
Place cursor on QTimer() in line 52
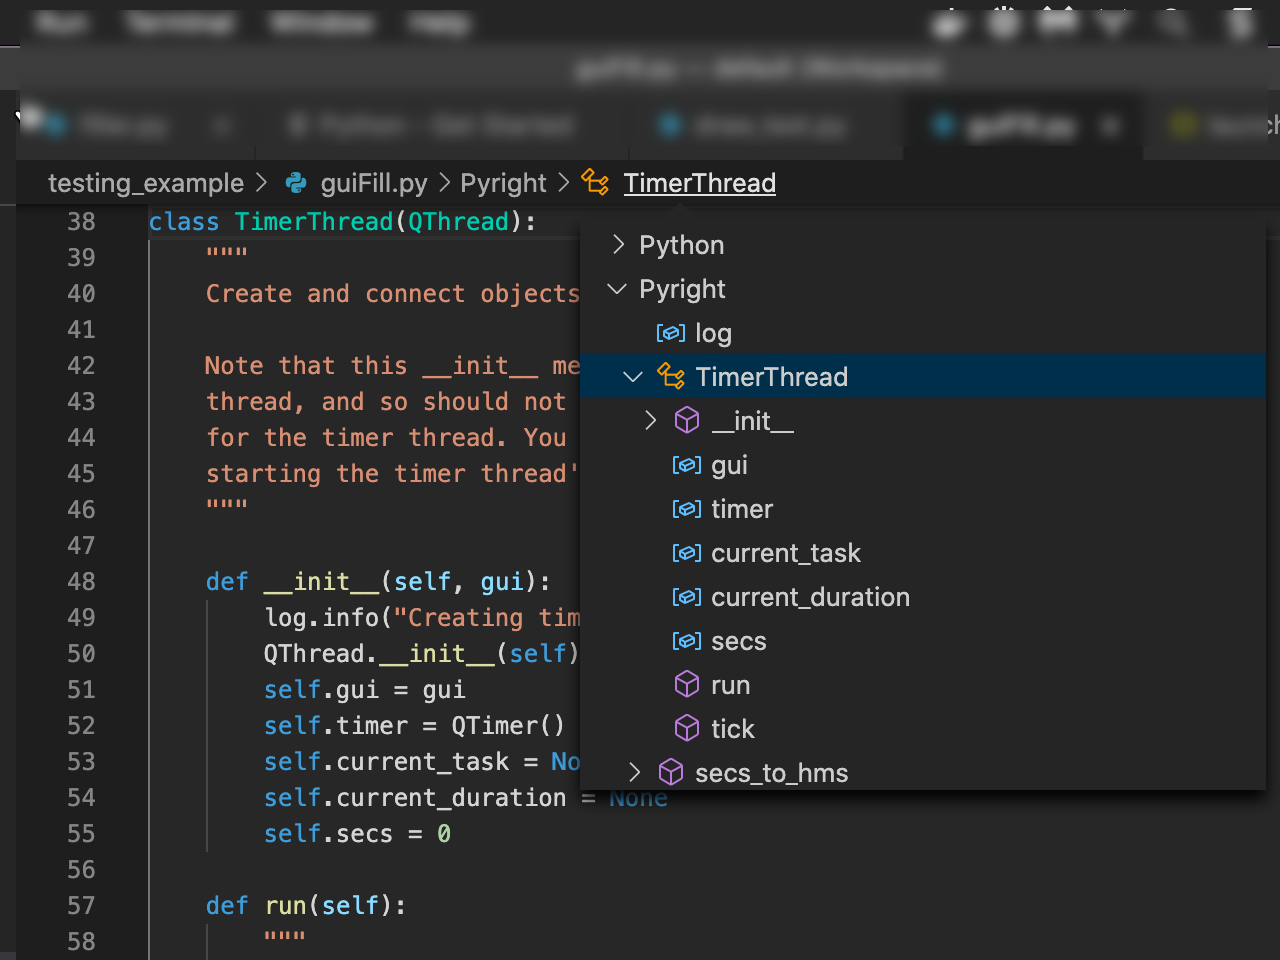[508, 725]
